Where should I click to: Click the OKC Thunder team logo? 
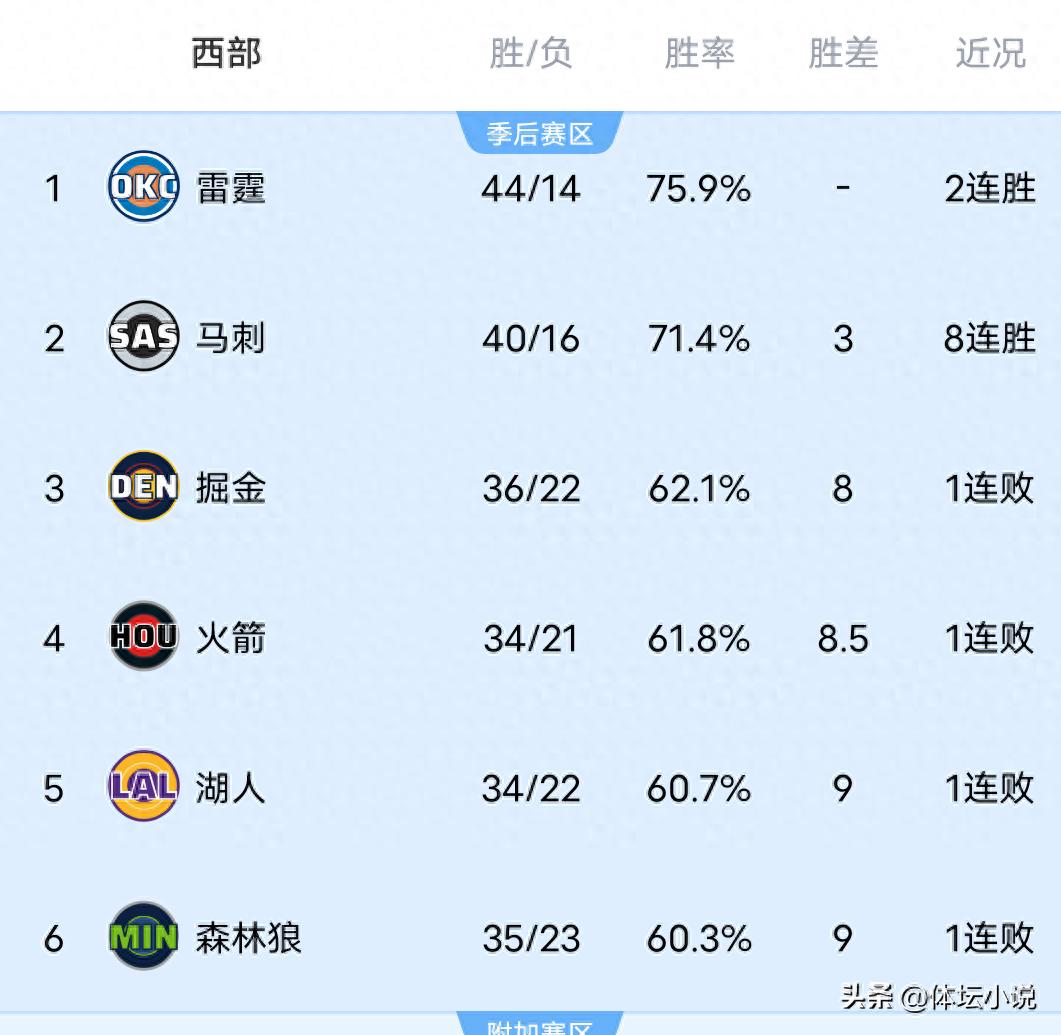tap(141, 188)
